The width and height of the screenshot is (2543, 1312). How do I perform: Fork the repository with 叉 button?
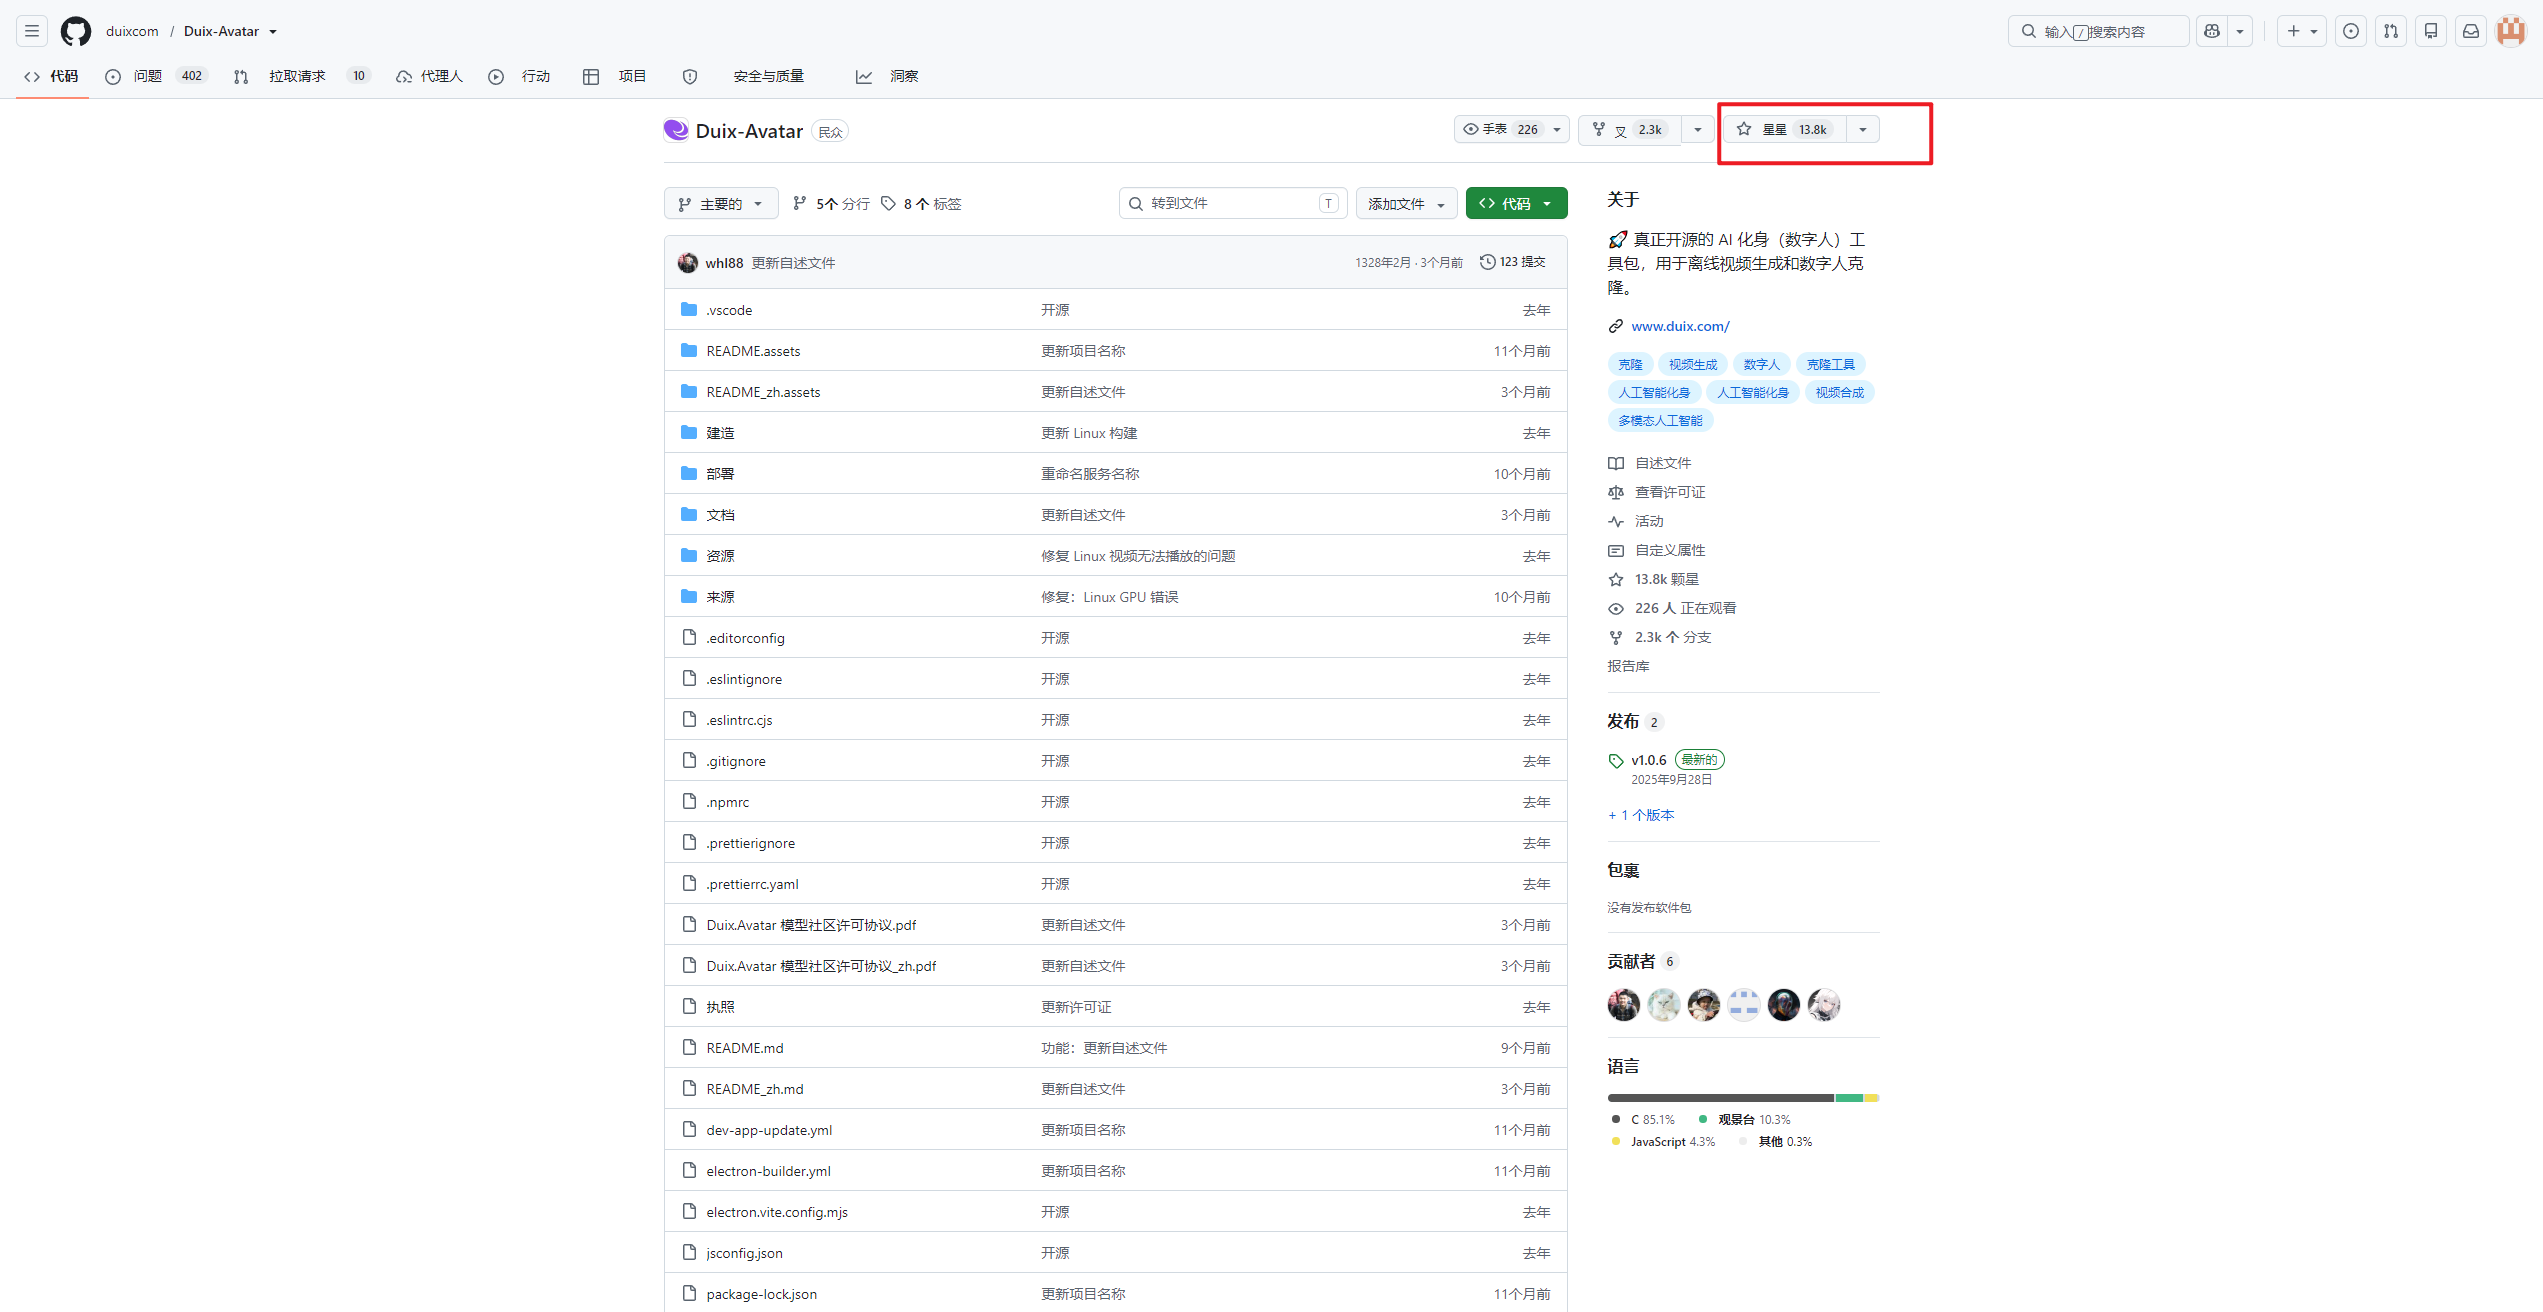pyautogui.click(x=1630, y=129)
